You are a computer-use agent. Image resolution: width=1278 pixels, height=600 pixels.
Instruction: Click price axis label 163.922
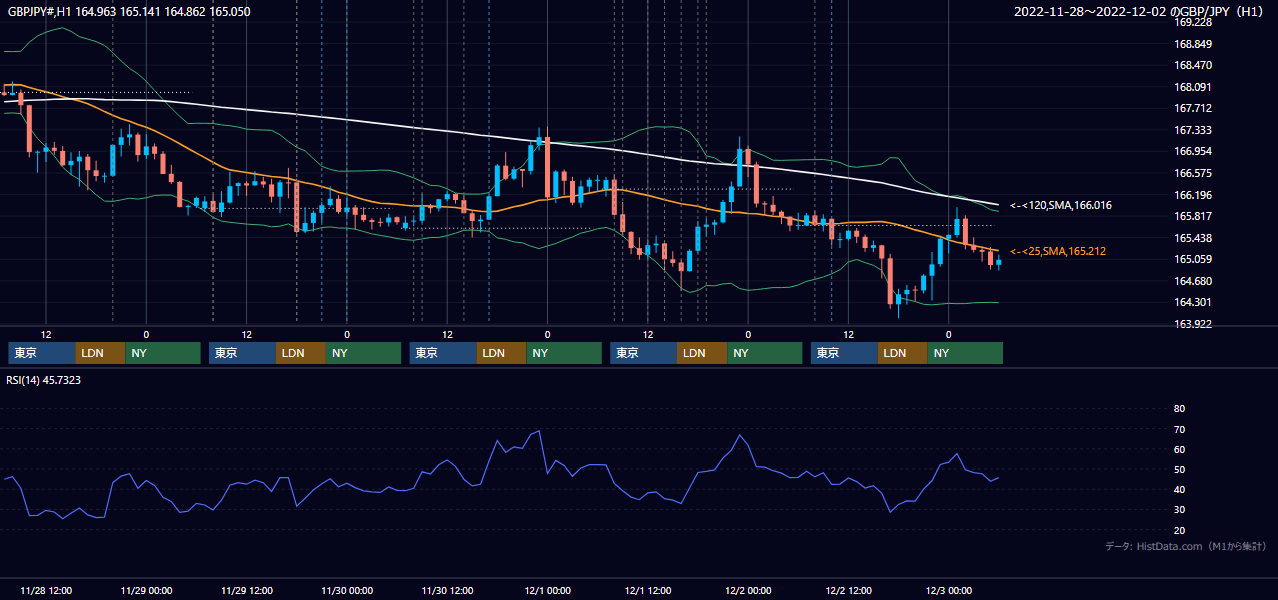click(1193, 324)
